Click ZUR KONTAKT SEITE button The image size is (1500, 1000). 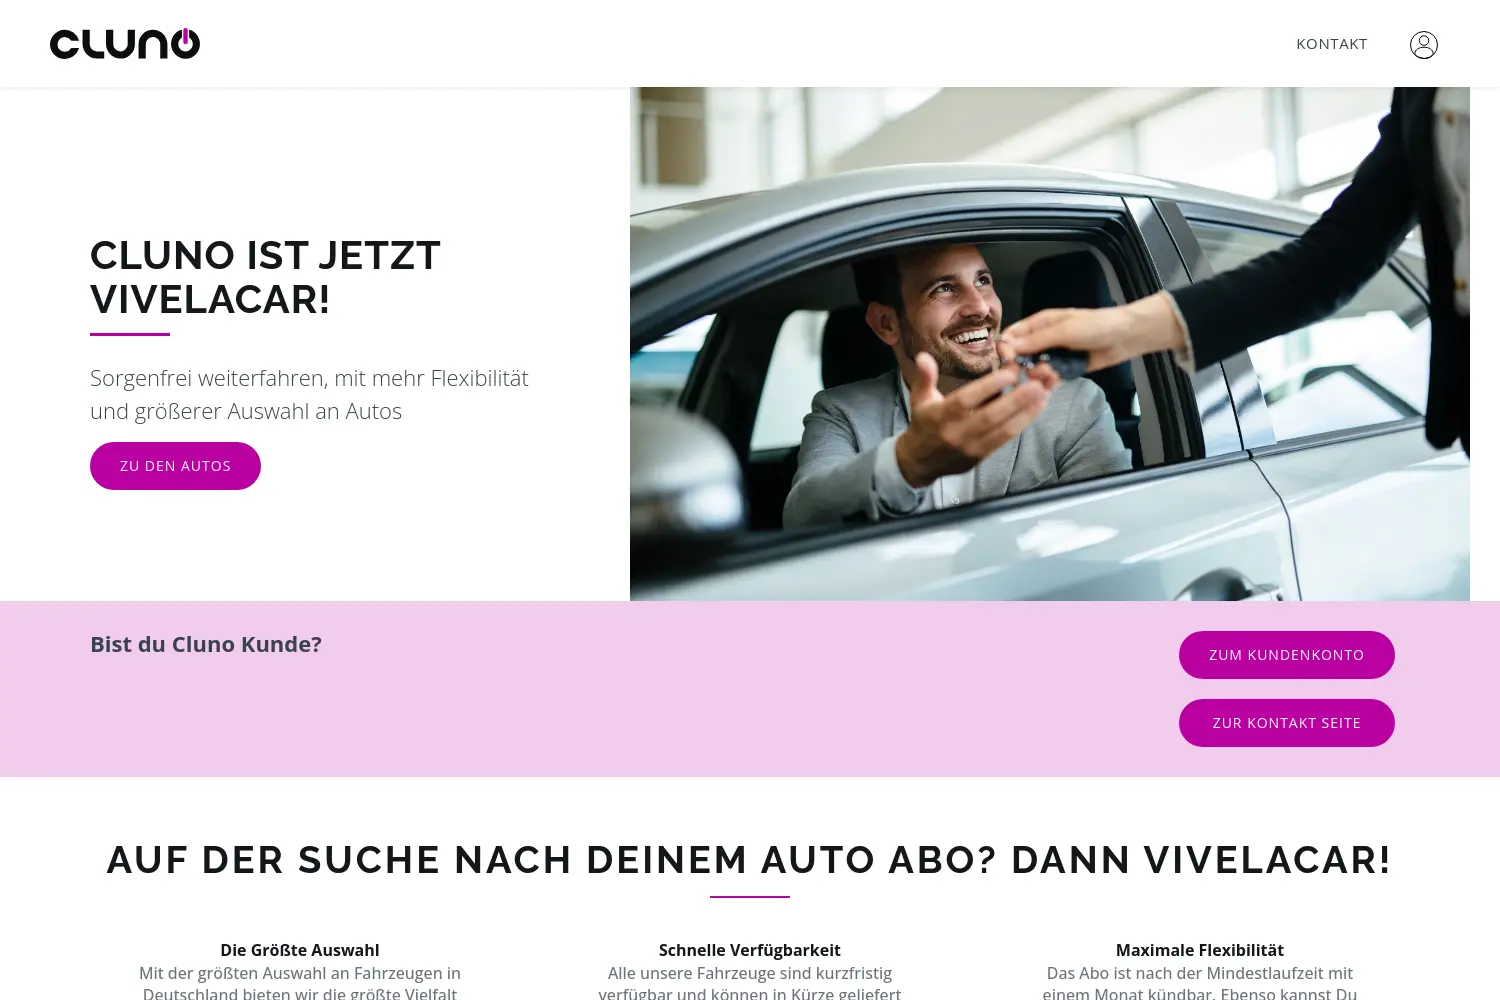click(x=1287, y=723)
